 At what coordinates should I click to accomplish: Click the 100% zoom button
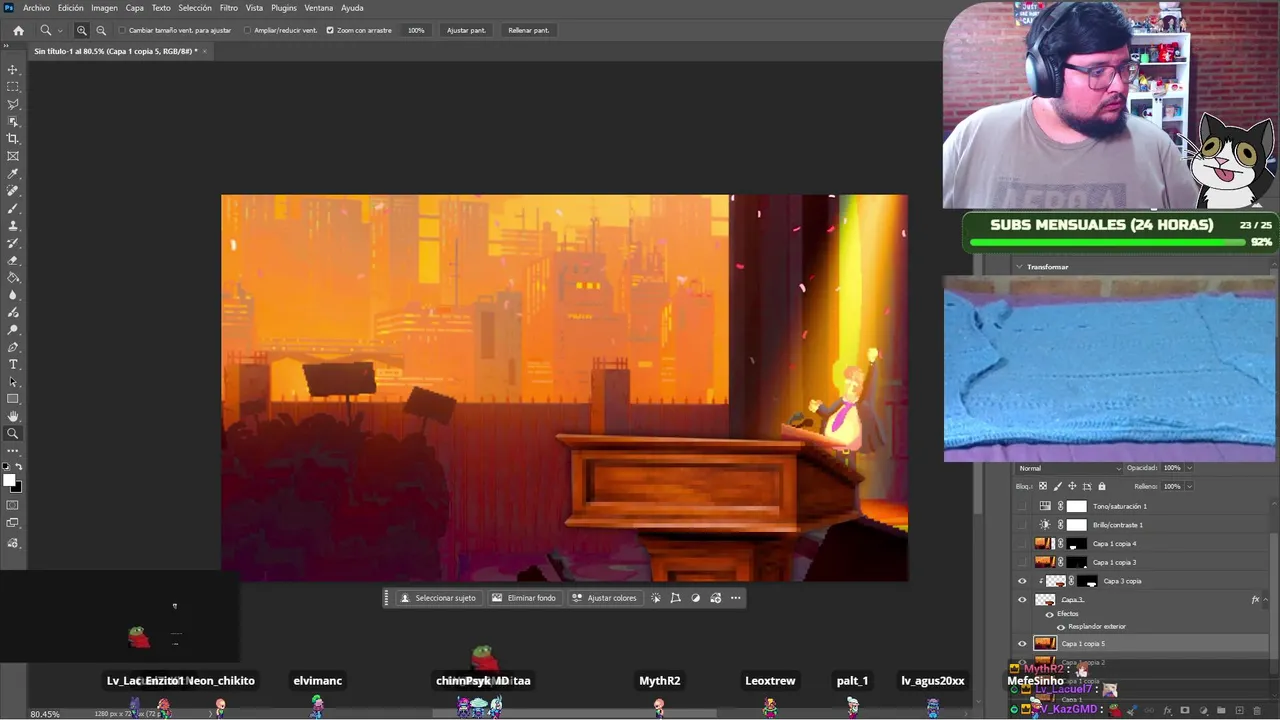pyautogui.click(x=416, y=30)
